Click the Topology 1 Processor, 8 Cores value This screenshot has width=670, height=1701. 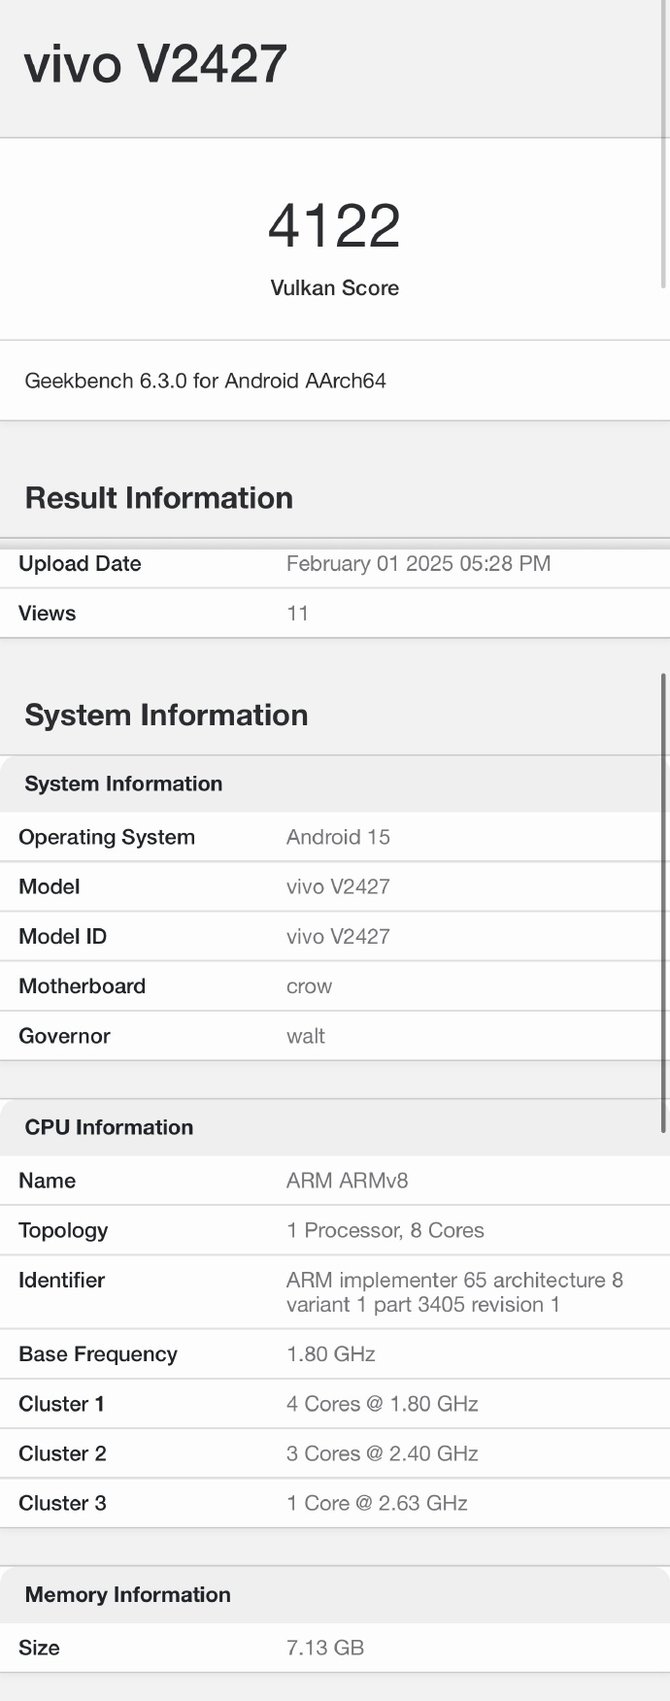point(385,1230)
